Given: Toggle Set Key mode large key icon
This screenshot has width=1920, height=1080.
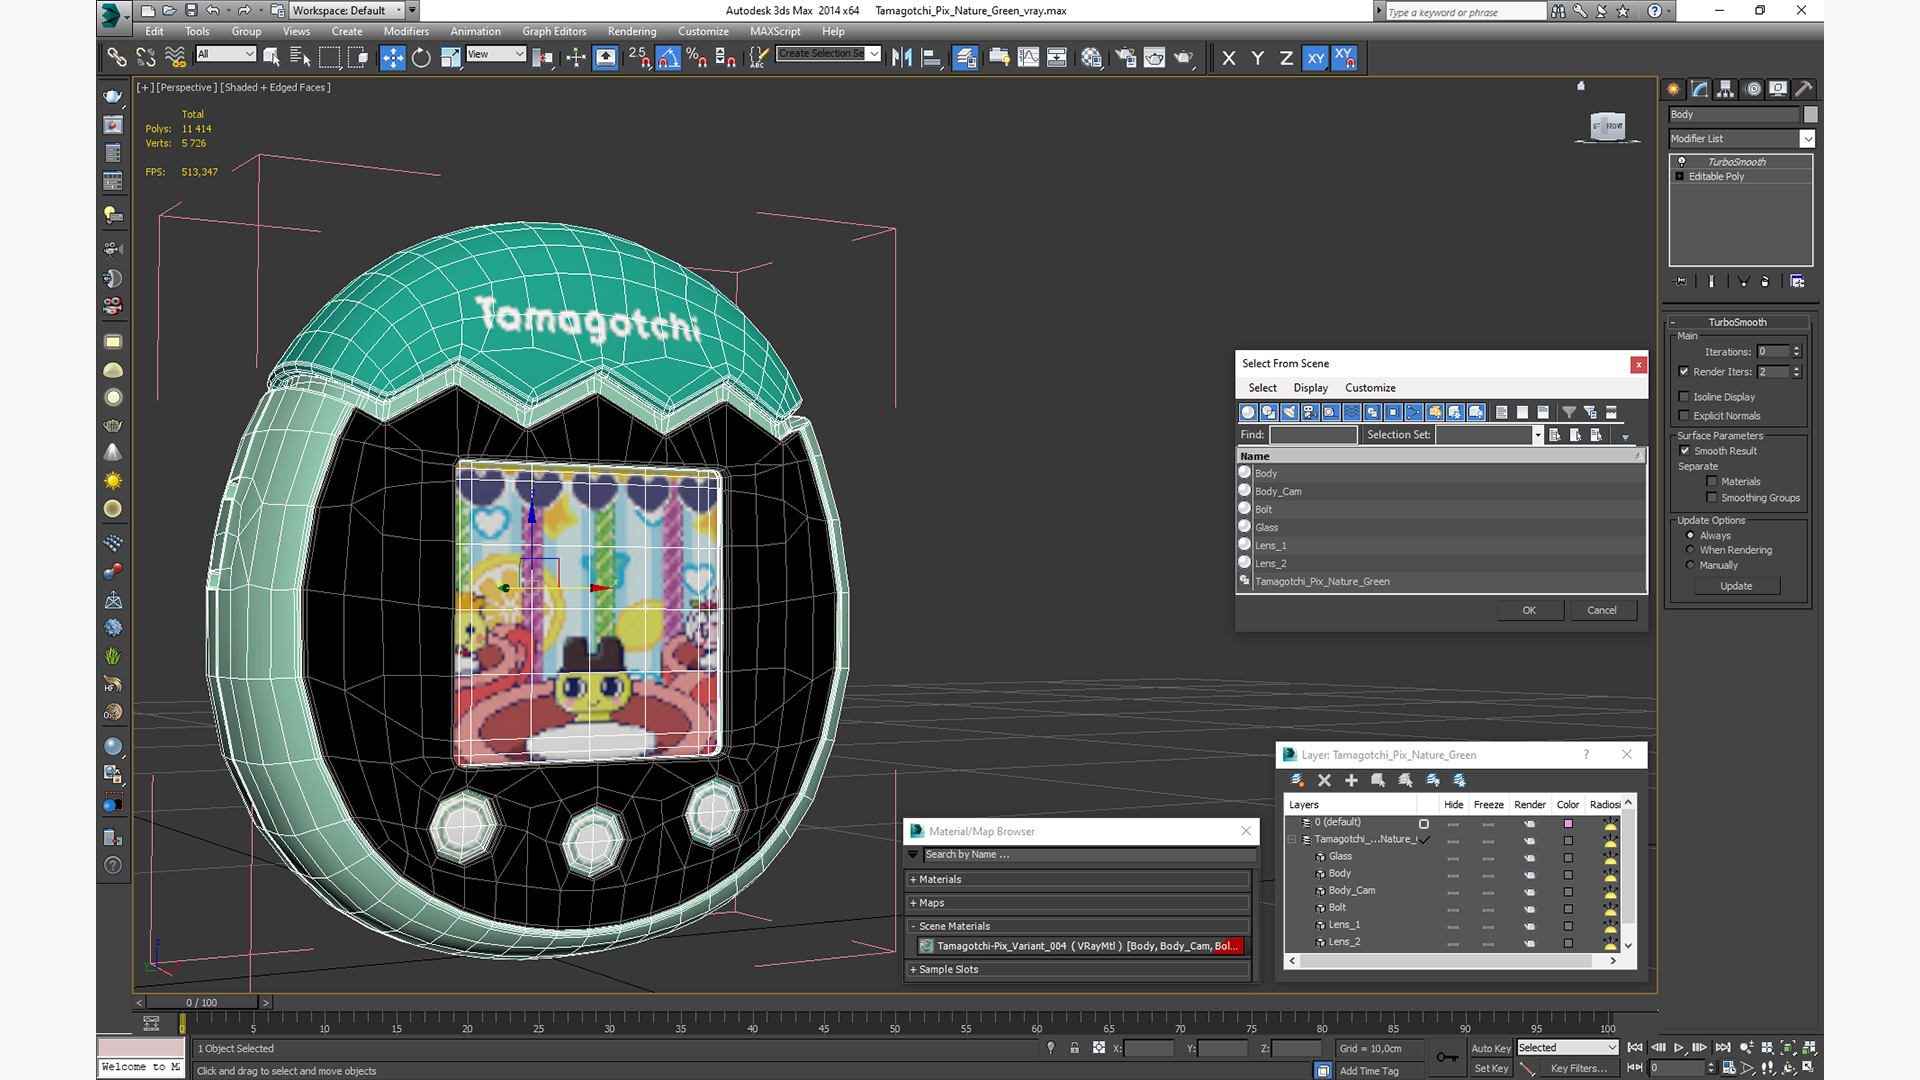Looking at the screenshot, I should point(1446,1057).
